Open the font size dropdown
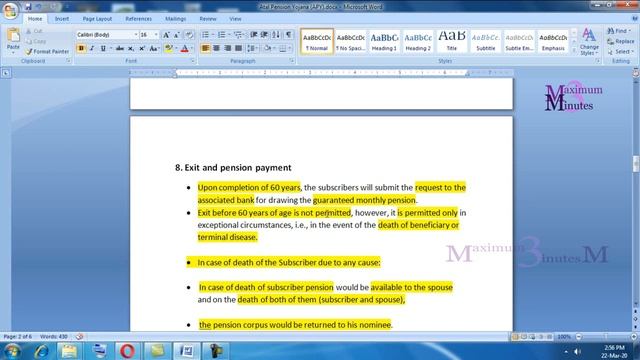 (156, 35)
